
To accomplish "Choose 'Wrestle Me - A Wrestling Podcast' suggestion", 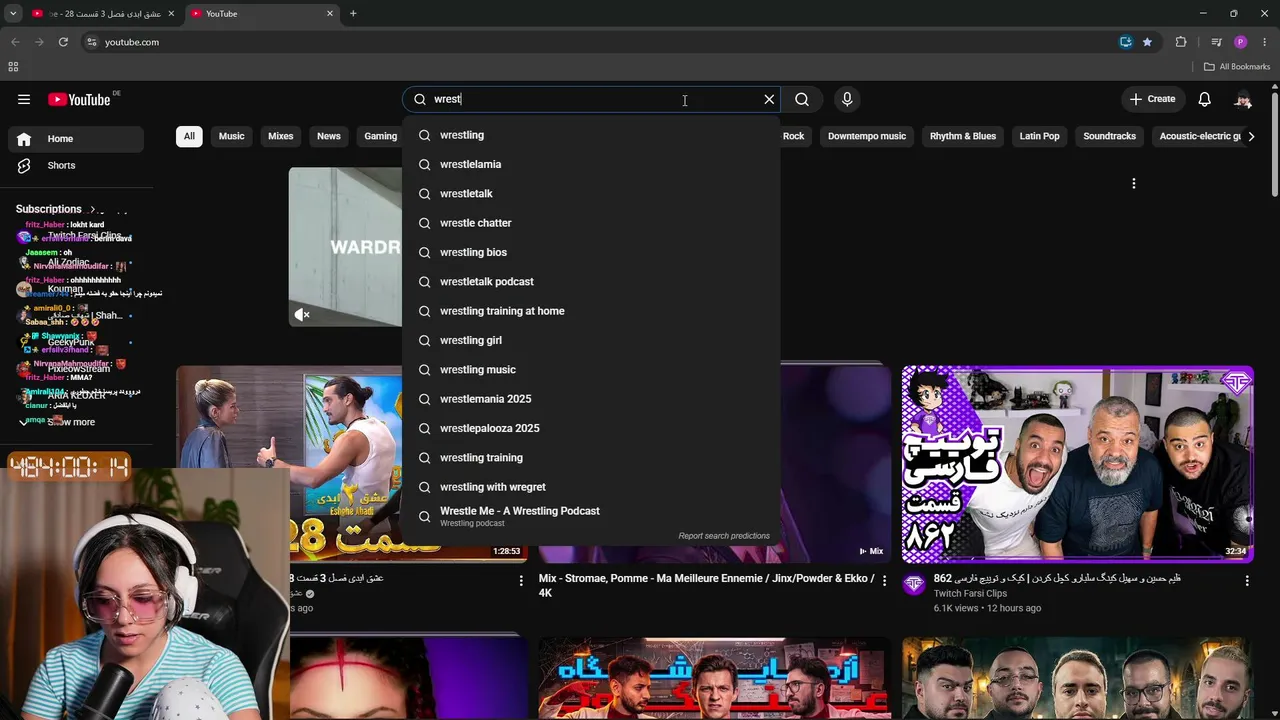I will tap(591, 516).
